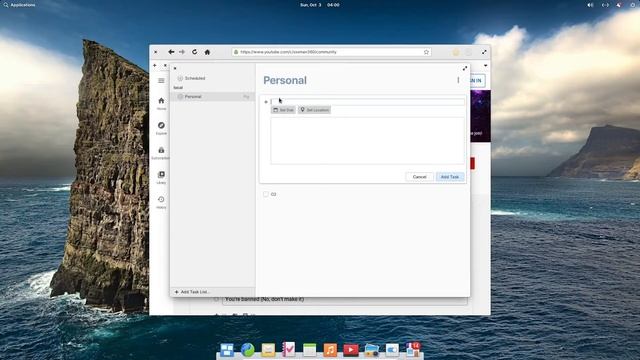Maximize the browser window with expand icon

[x=484, y=52]
